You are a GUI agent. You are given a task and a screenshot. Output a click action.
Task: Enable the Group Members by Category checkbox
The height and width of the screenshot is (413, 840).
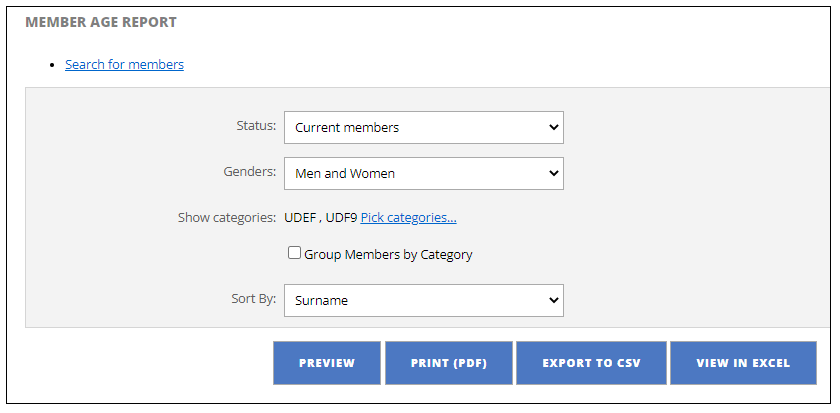click(295, 253)
